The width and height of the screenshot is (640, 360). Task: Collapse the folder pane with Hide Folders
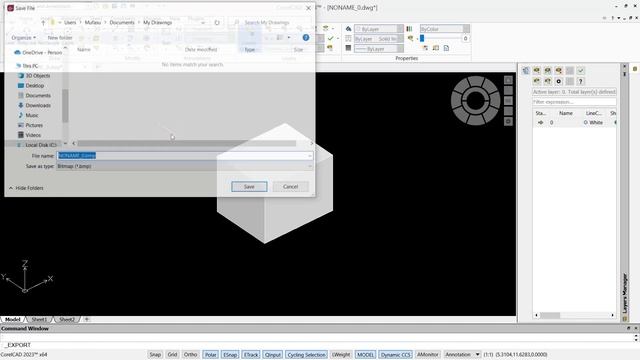coord(26,188)
